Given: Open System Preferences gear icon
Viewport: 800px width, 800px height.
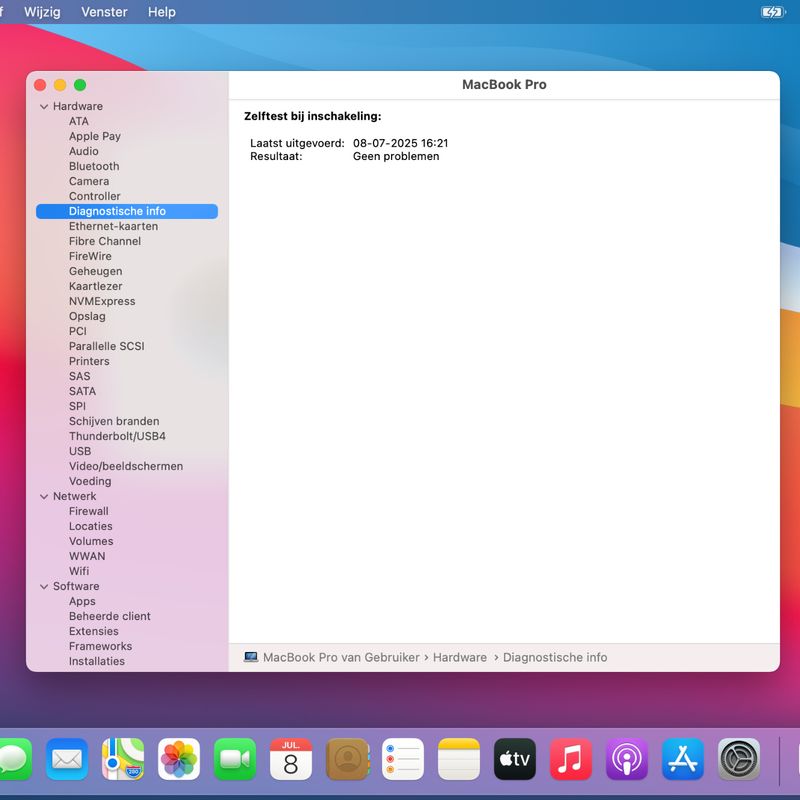Looking at the screenshot, I should 739,759.
